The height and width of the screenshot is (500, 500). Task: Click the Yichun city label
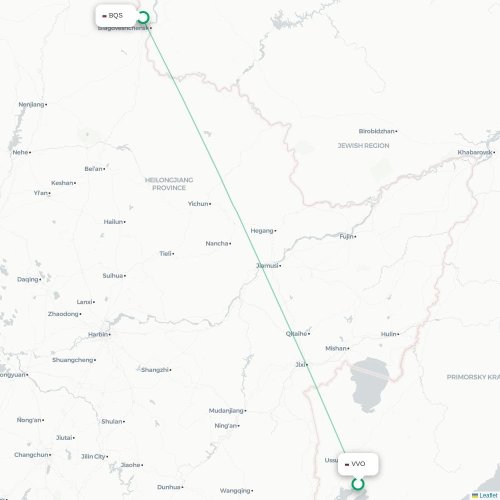[199, 204]
